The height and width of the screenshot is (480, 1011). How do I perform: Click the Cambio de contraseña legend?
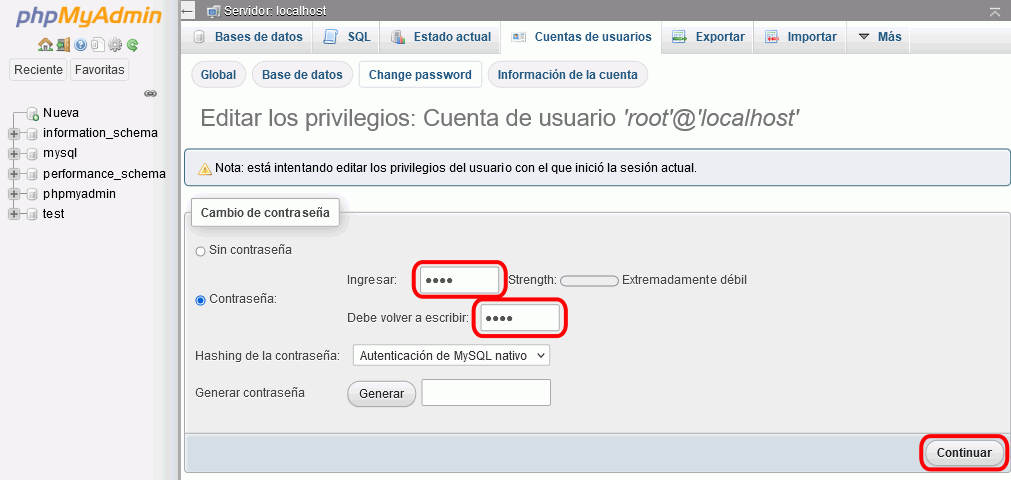265,212
